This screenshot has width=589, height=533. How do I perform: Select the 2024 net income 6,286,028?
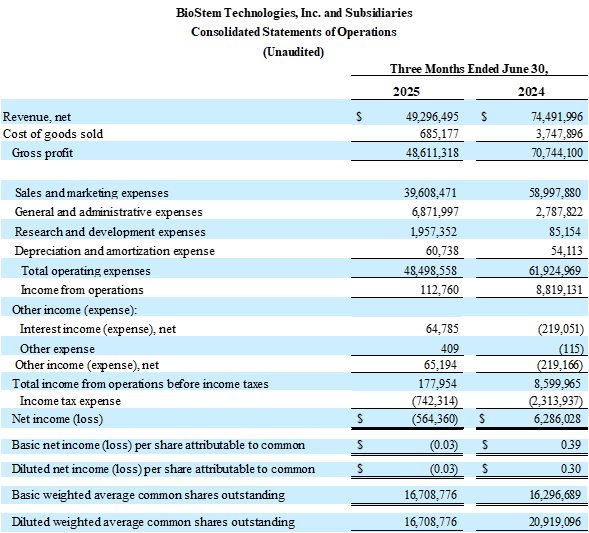point(557,418)
